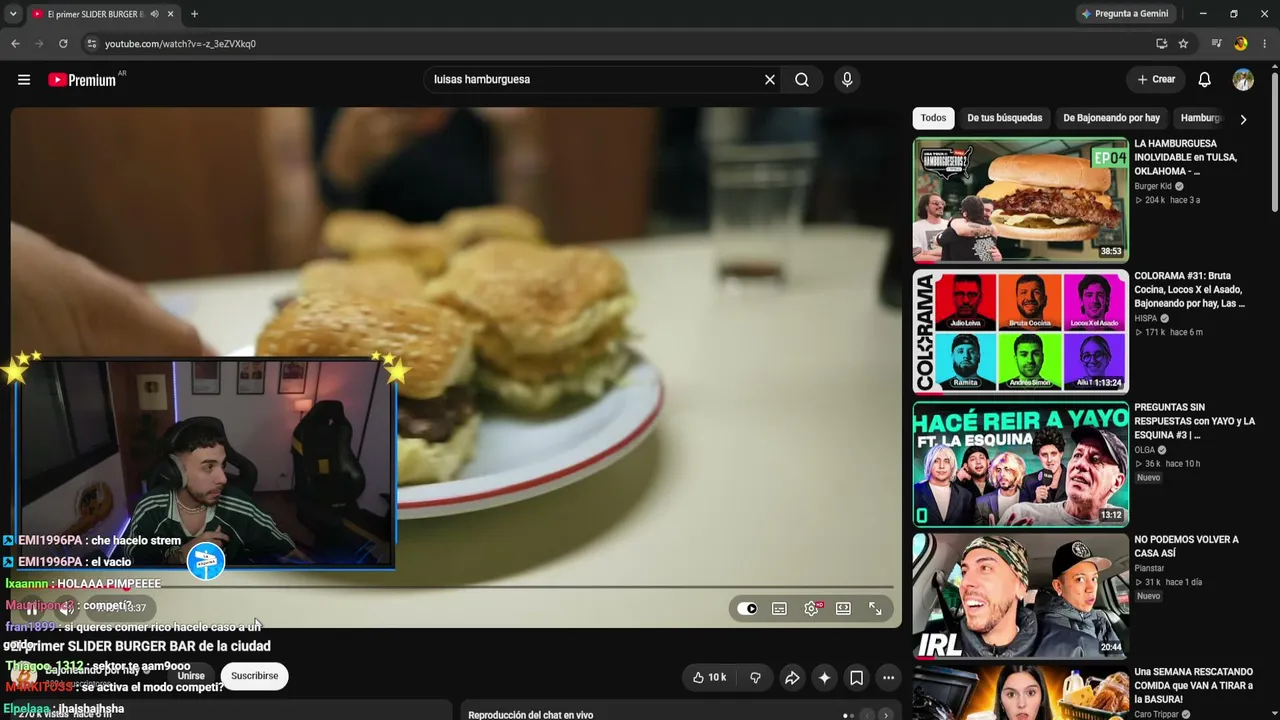Screen dimensions: 1280x720
Task: Reload the page in Chrome
Action: tap(63, 44)
